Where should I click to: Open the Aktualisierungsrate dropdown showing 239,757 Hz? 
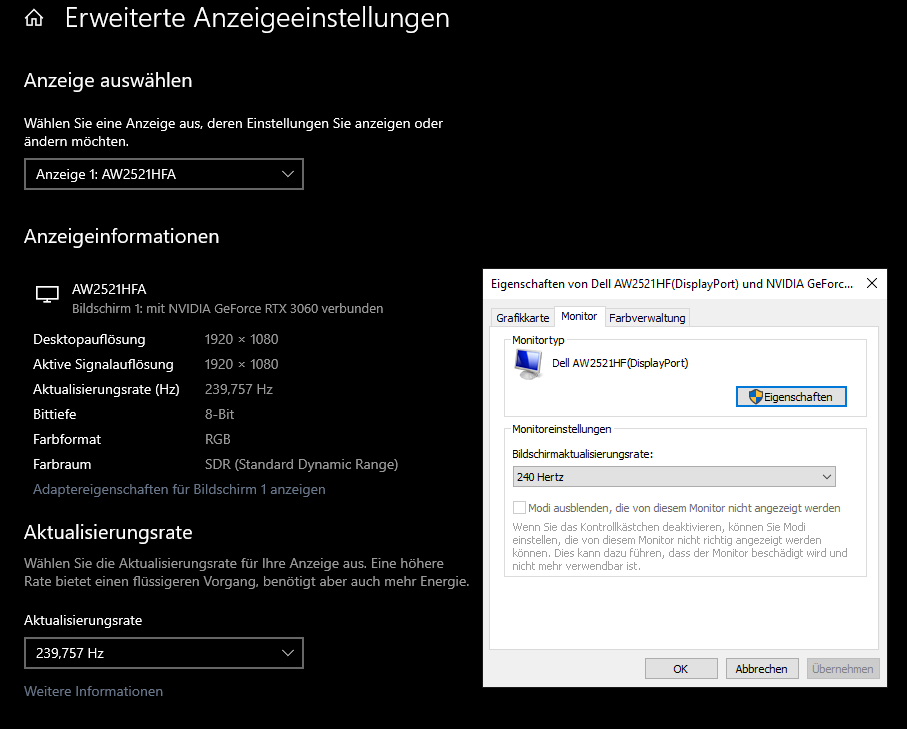pyautogui.click(x=163, y=652)
